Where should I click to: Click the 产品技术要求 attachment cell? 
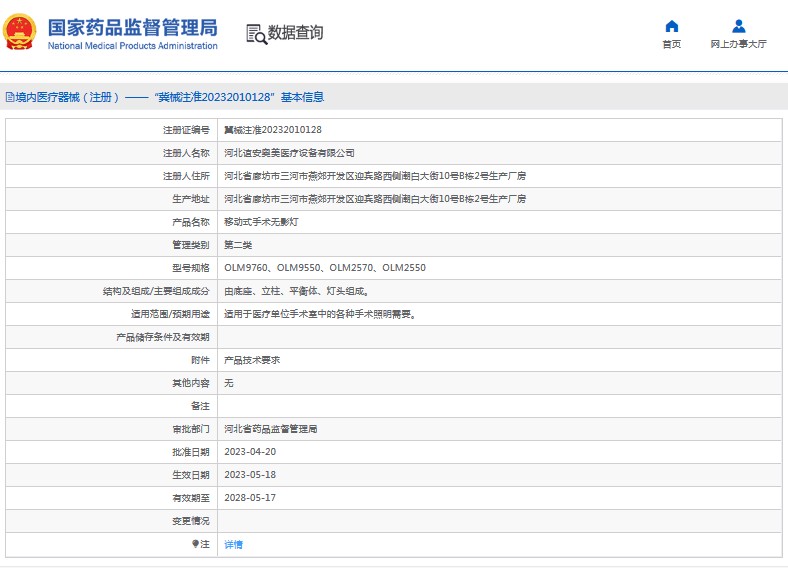252,360
